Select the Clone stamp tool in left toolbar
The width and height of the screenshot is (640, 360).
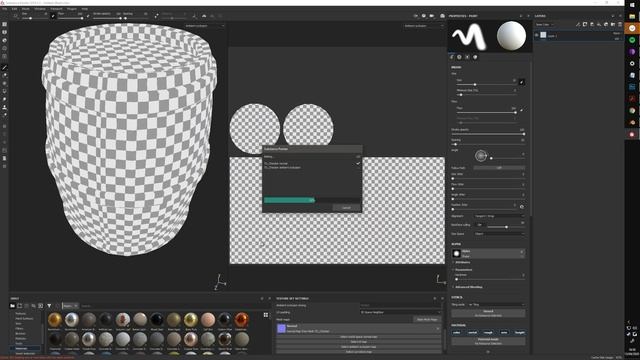pos(4,107)
